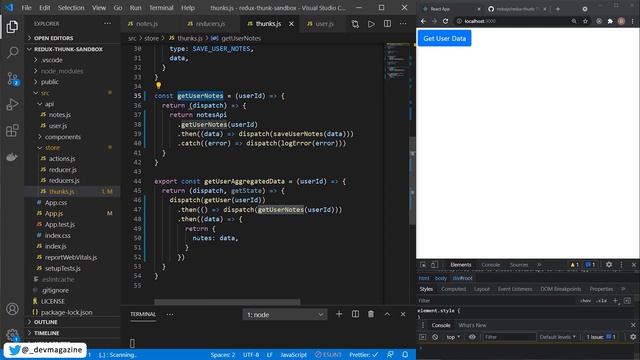Split the editor to the right
Viewport: 640px width, 360px height.
click(387, 24)
